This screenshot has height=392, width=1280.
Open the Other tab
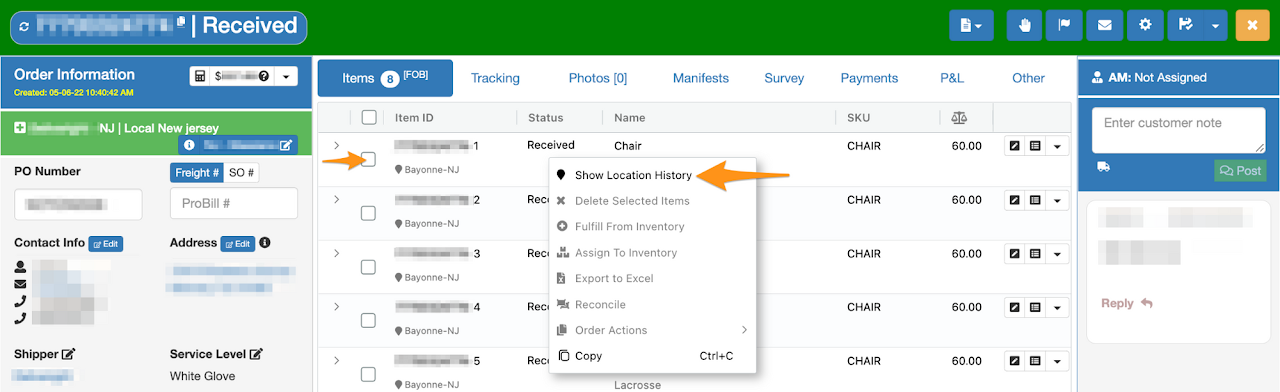[1028, 78]
